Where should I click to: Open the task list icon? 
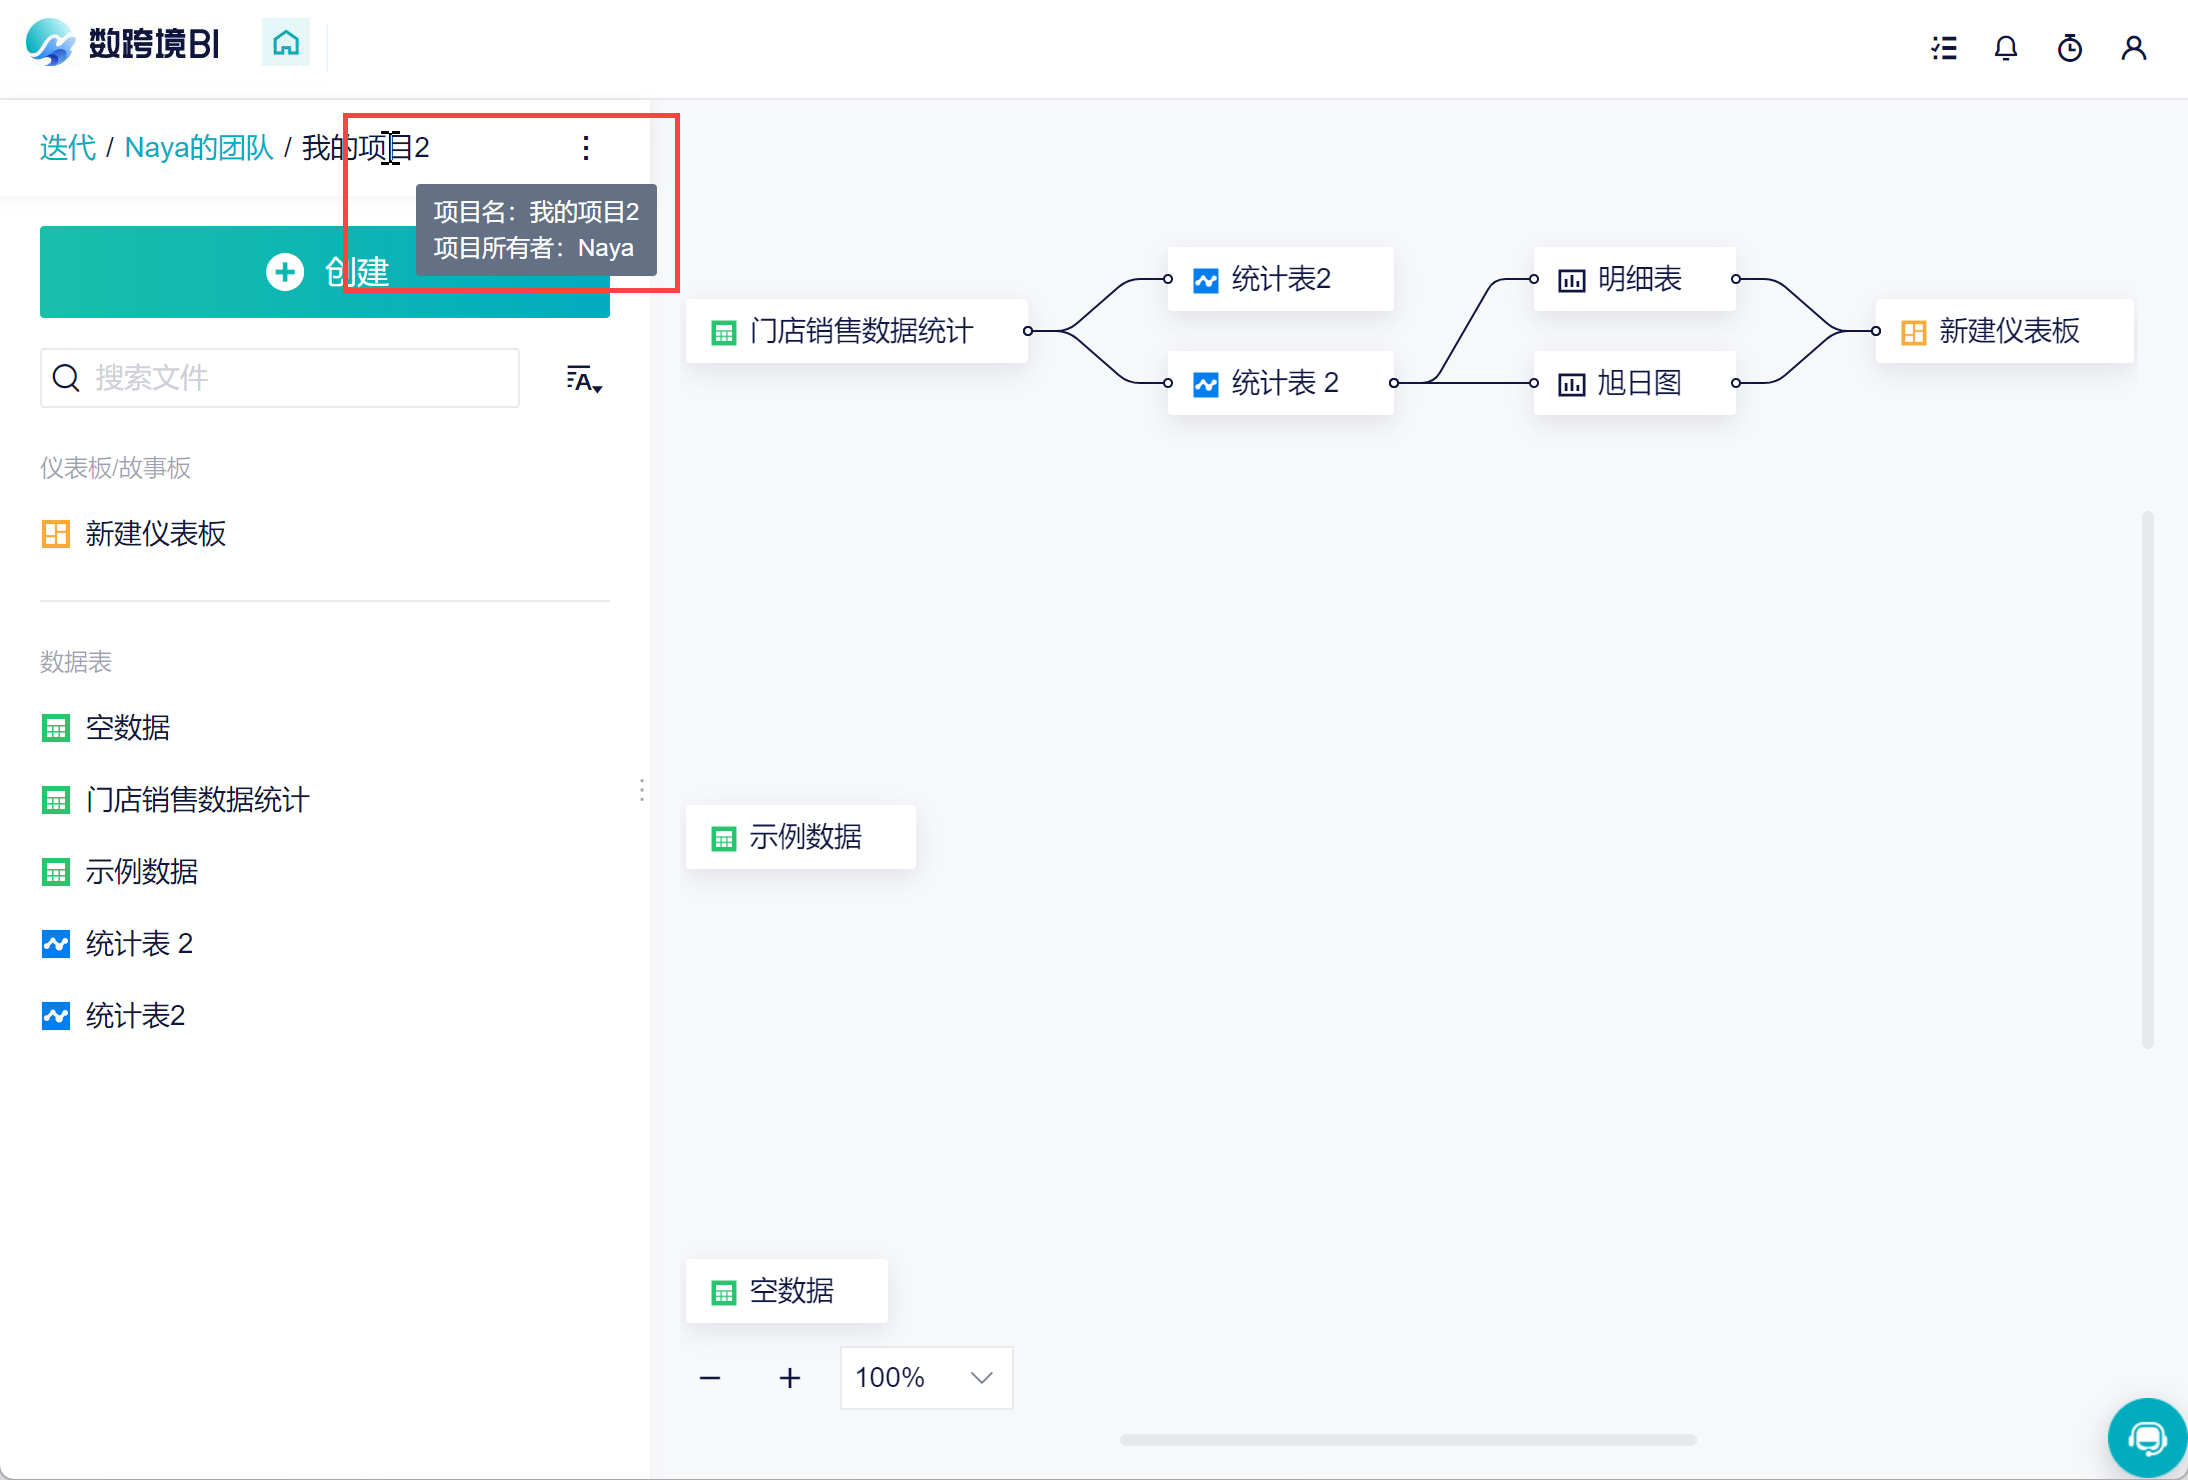click(x=1944, y=48)
